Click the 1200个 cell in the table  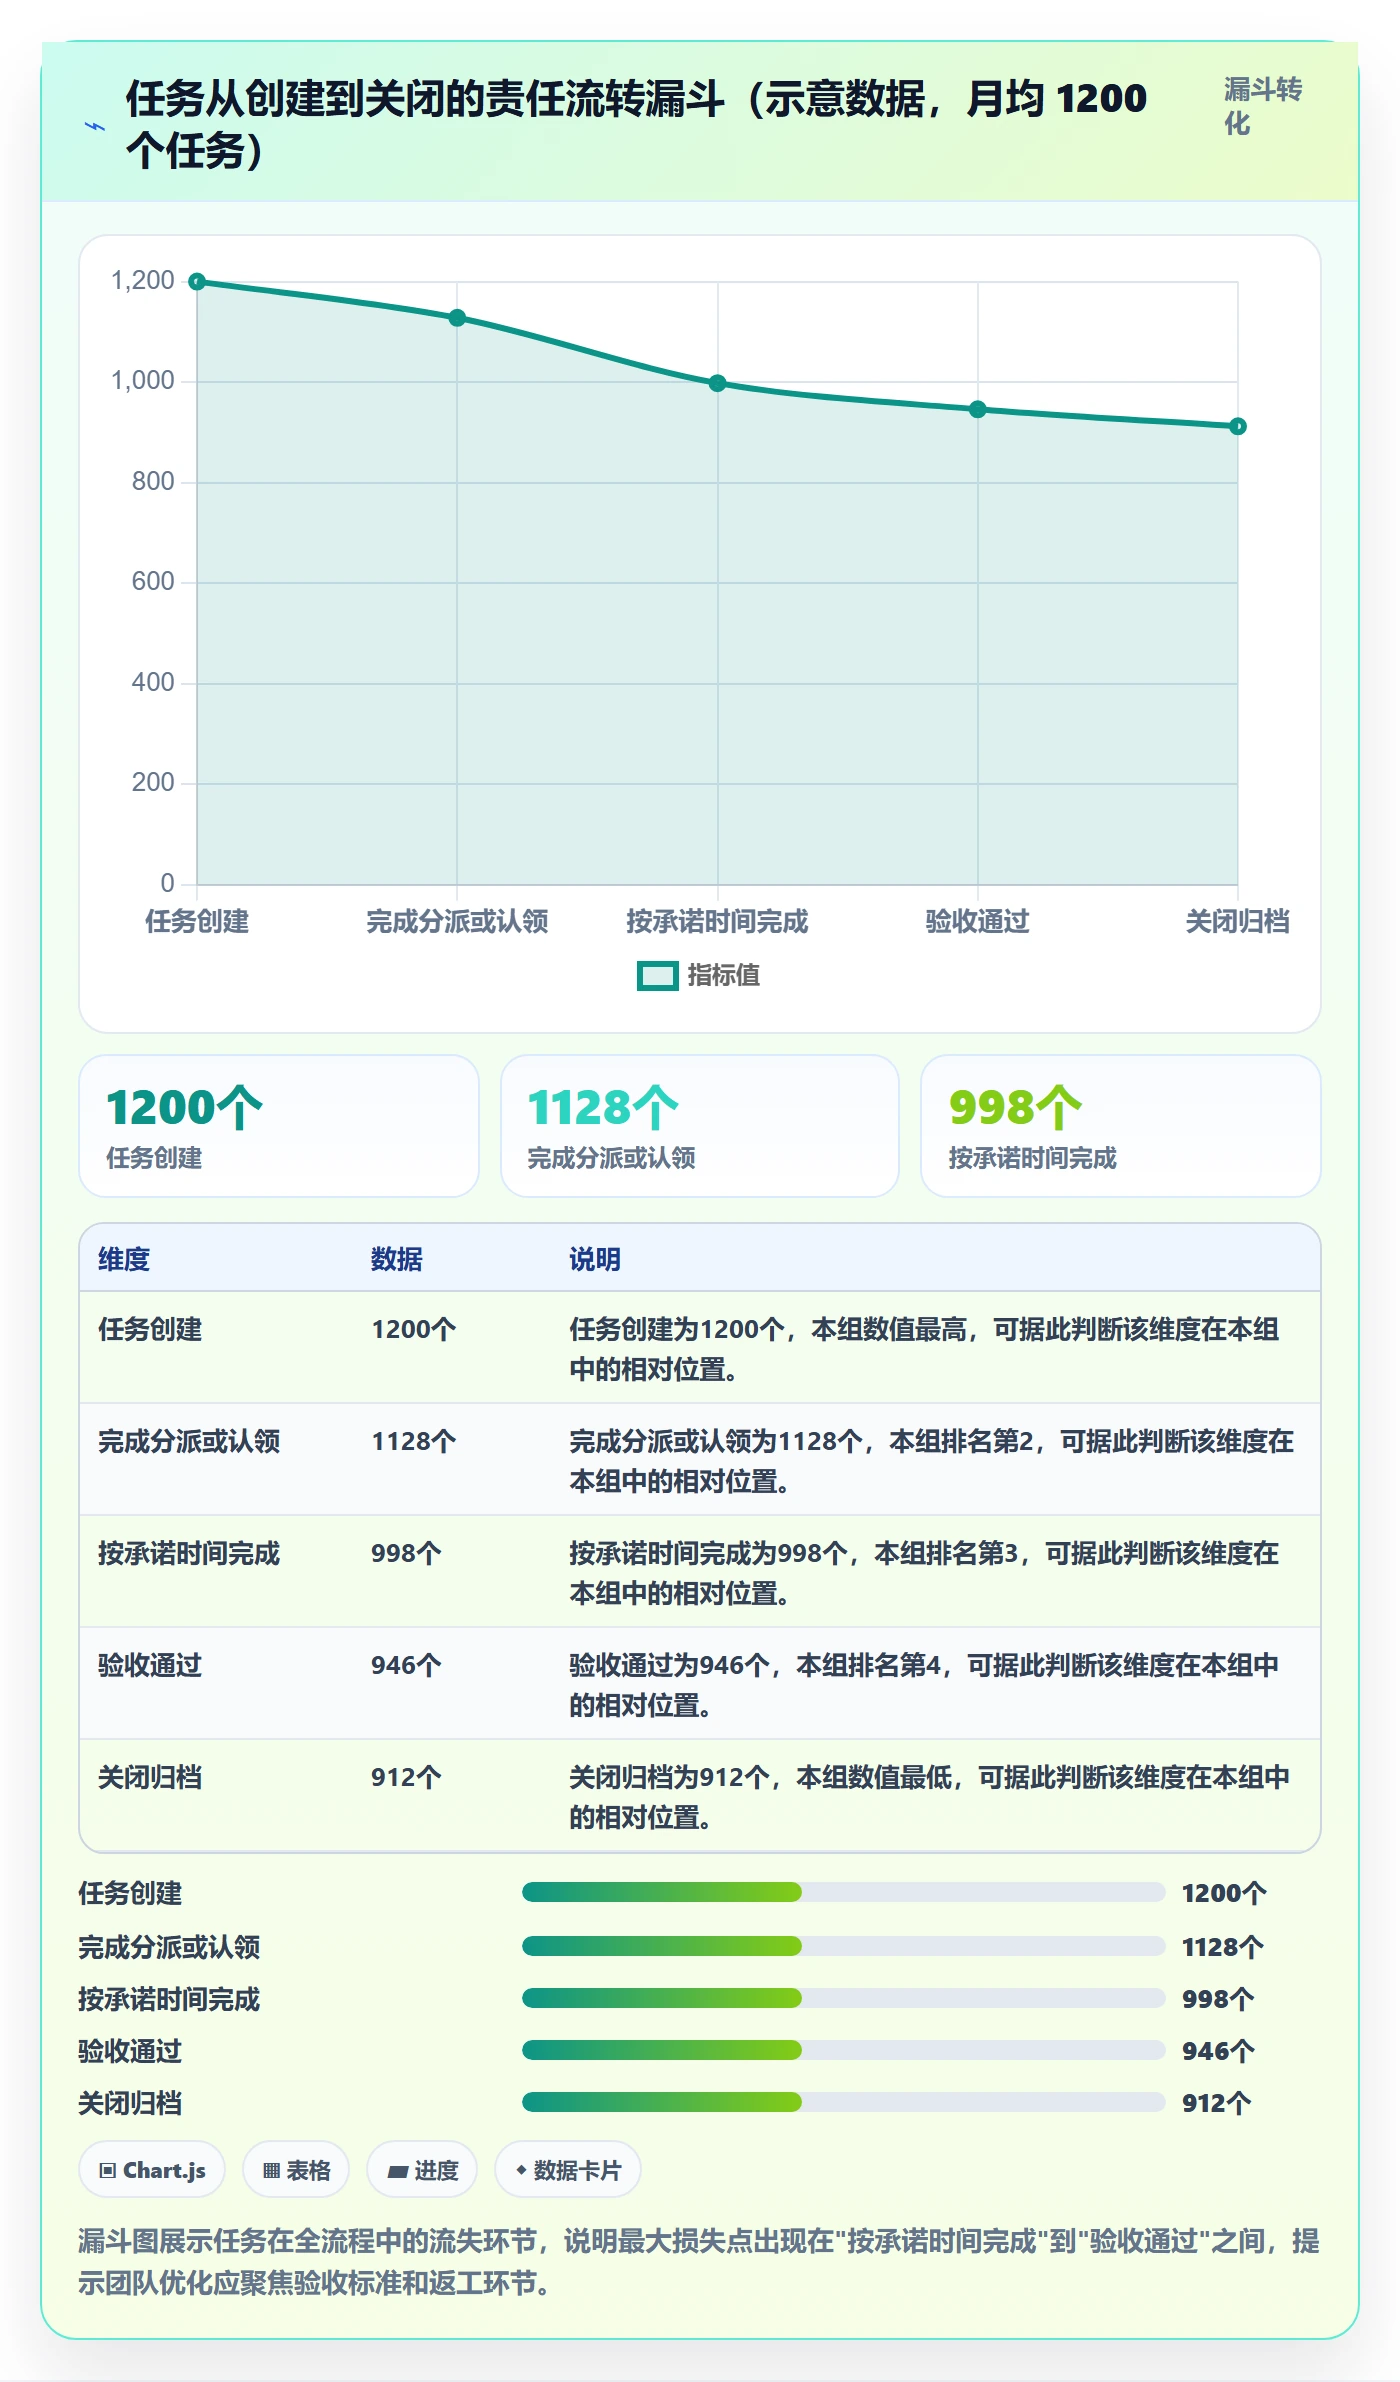pyautogui.click(x=414, y=1329)
